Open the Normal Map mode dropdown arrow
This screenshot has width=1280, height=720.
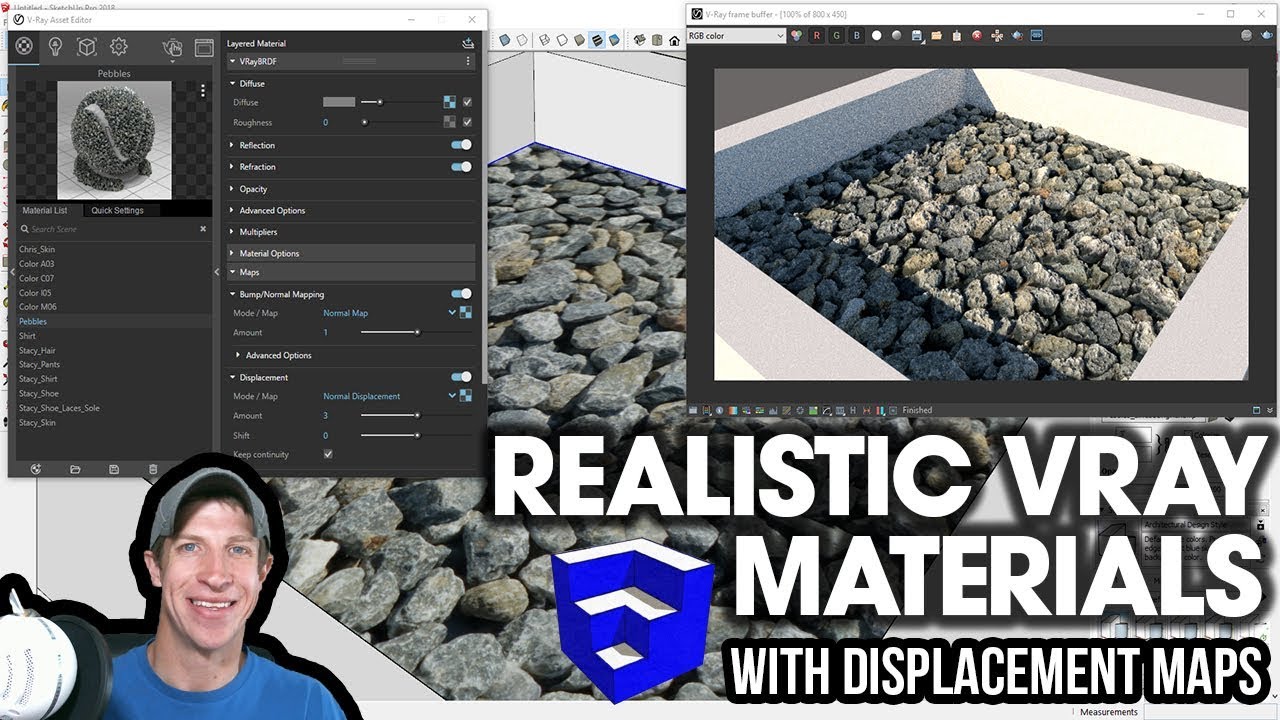[452, 313]
